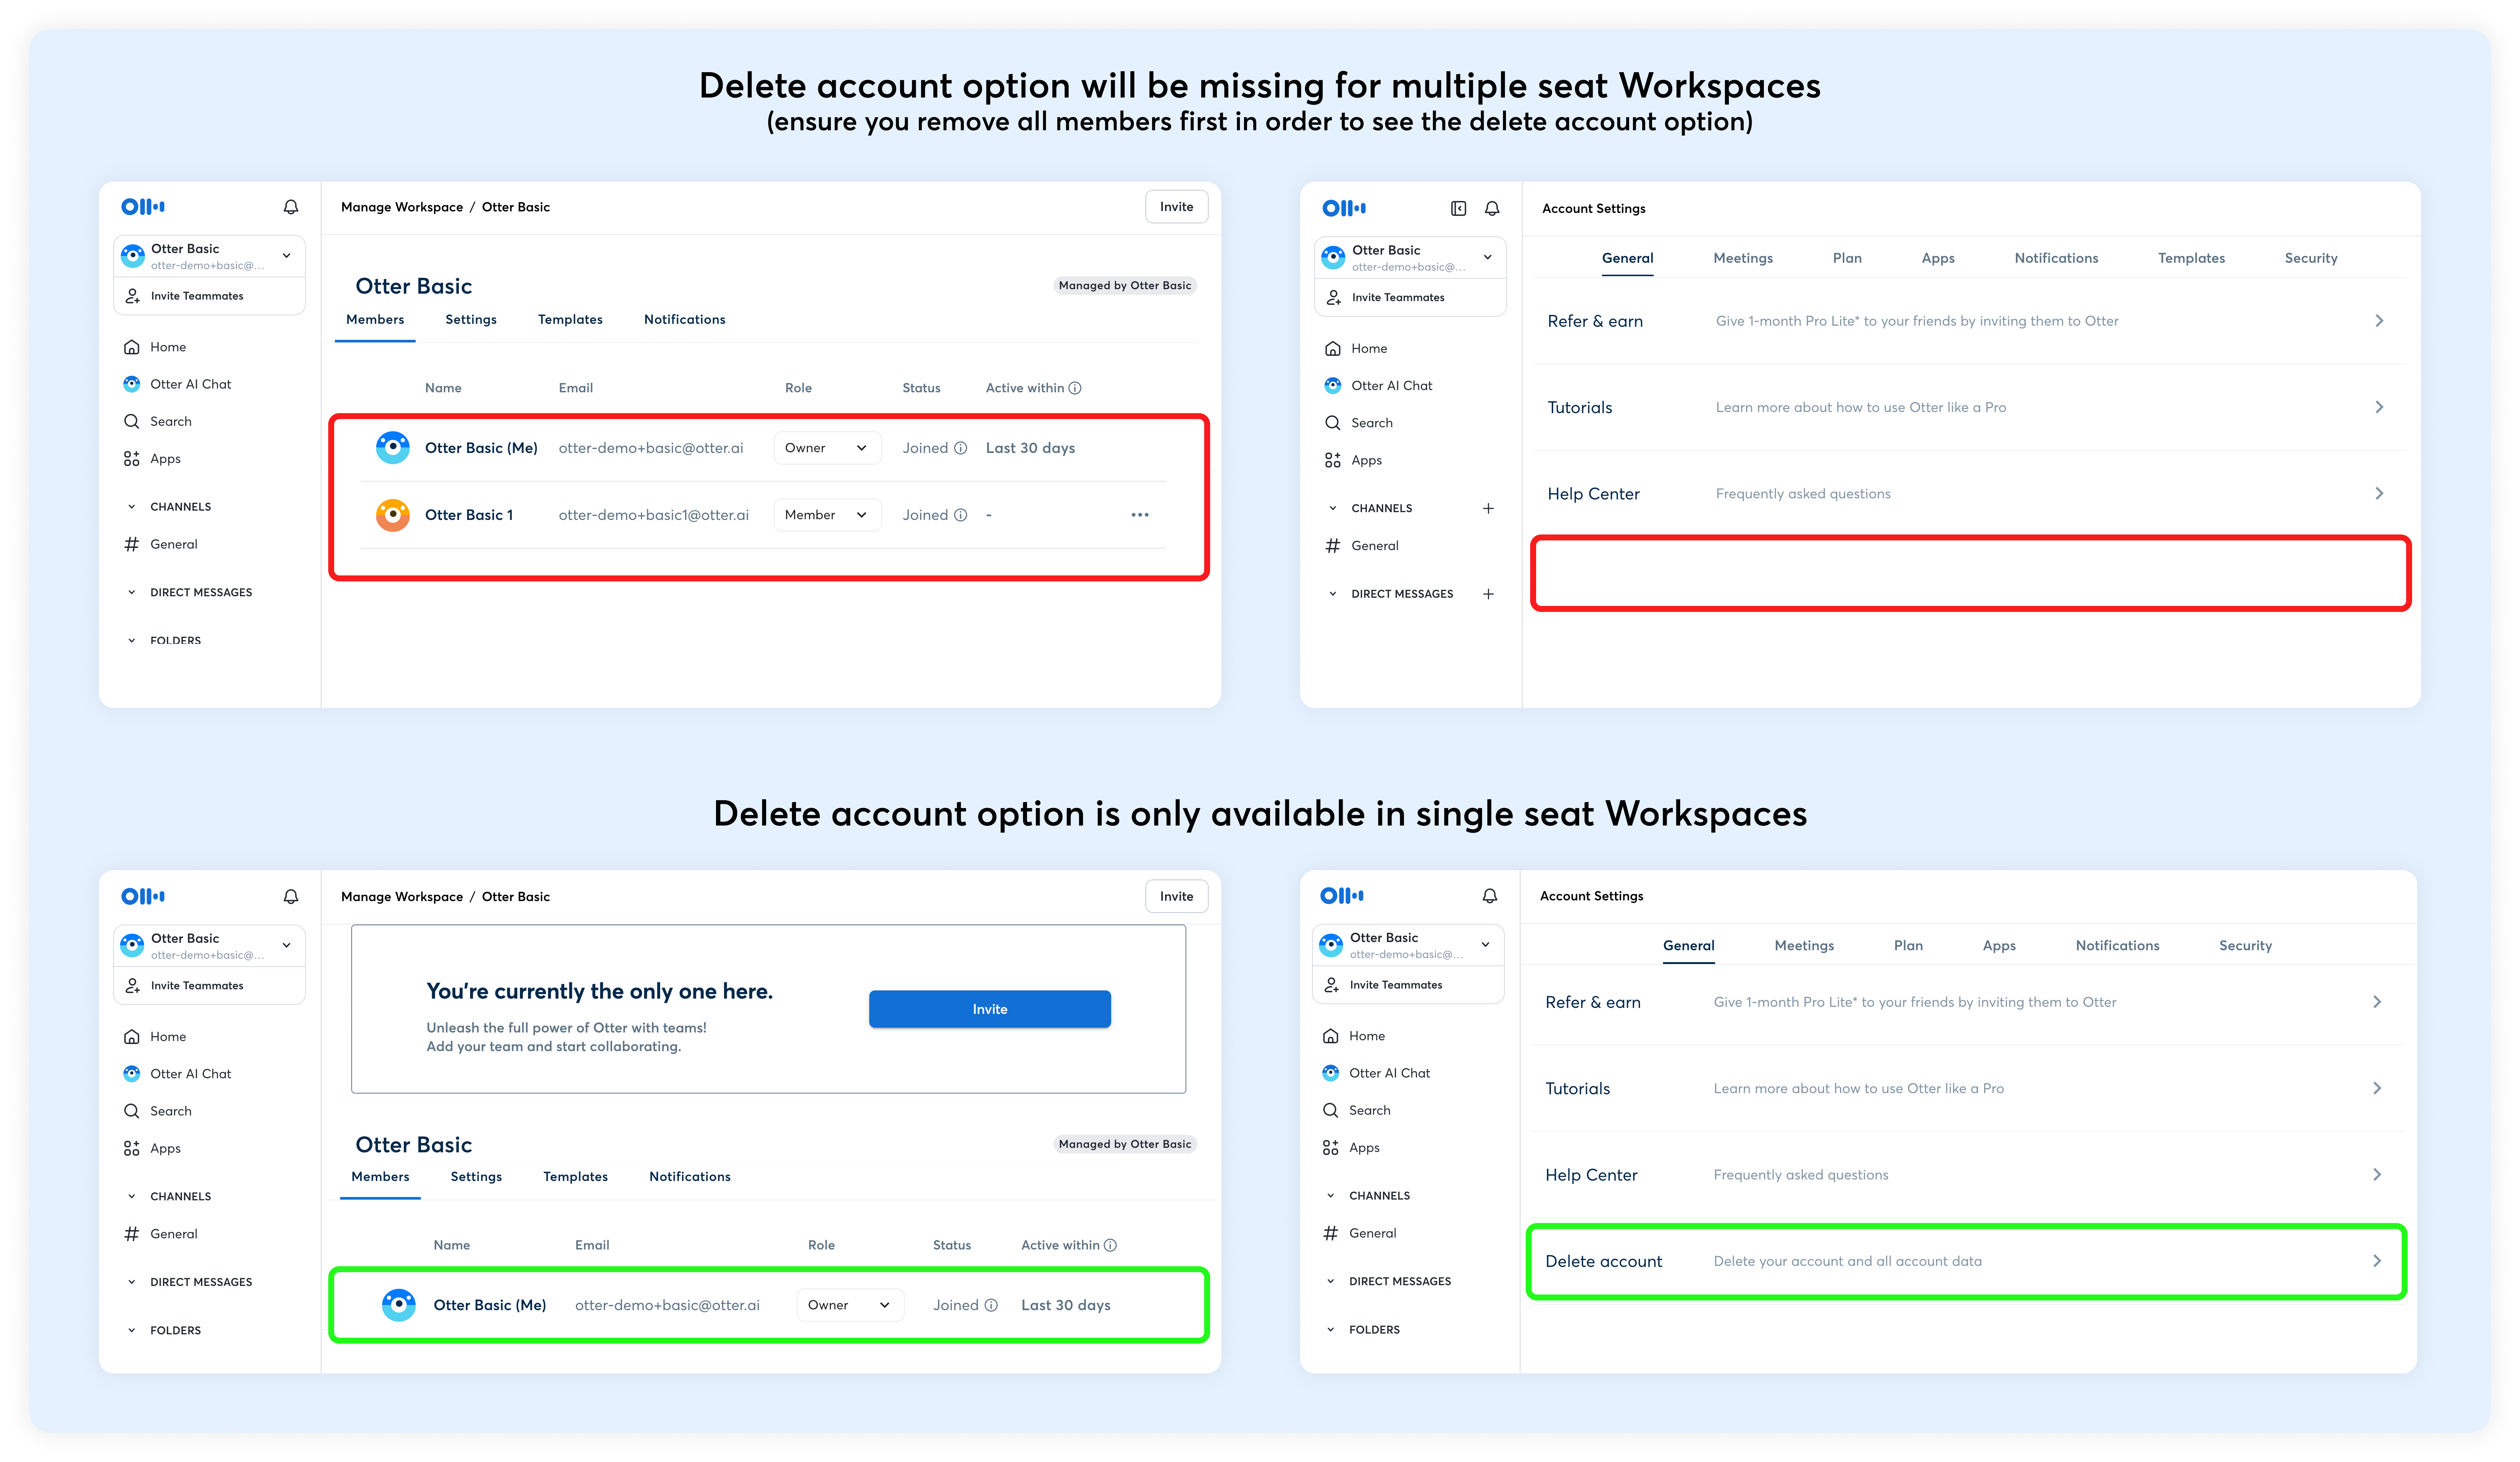Click Apps grid icon in lower-right sidebar
This screenshot has height=1462, width=2520.
(1330, 1148)
